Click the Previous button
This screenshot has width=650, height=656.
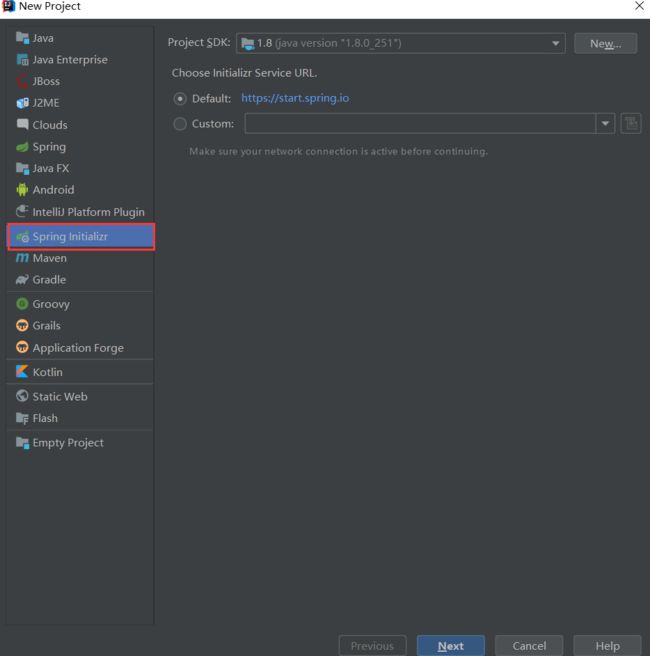[372, 646]
